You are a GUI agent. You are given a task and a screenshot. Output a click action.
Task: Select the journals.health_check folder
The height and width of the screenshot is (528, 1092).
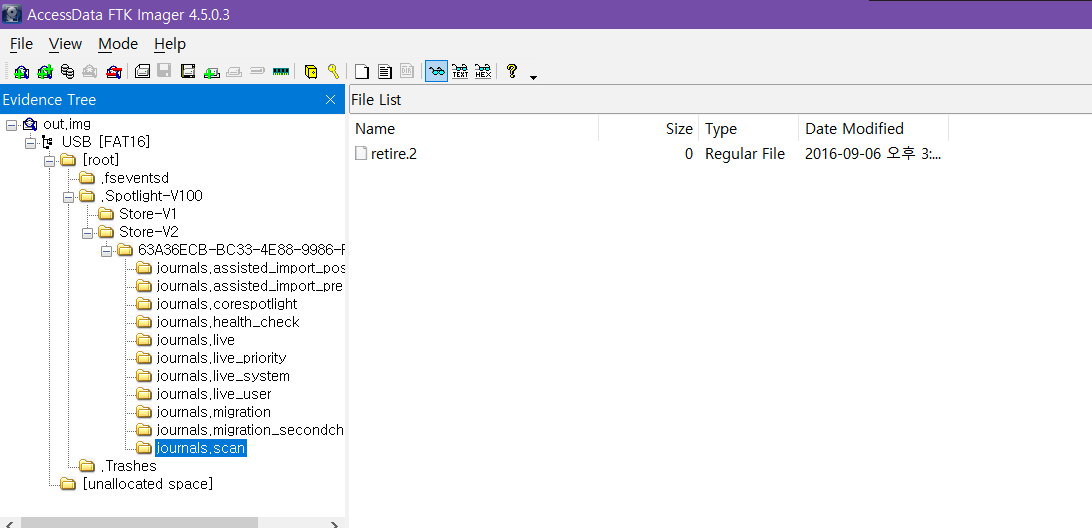click(x=228, y=322)
